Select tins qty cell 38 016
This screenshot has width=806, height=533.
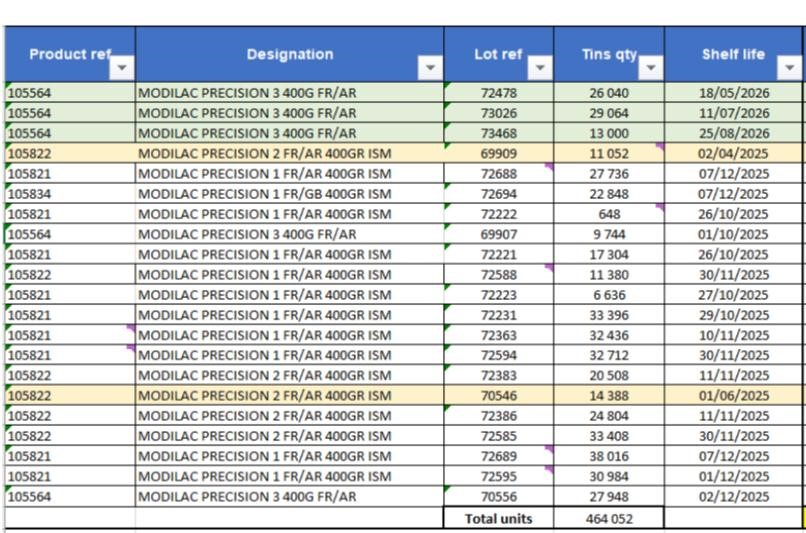click(x=608, y=457)
